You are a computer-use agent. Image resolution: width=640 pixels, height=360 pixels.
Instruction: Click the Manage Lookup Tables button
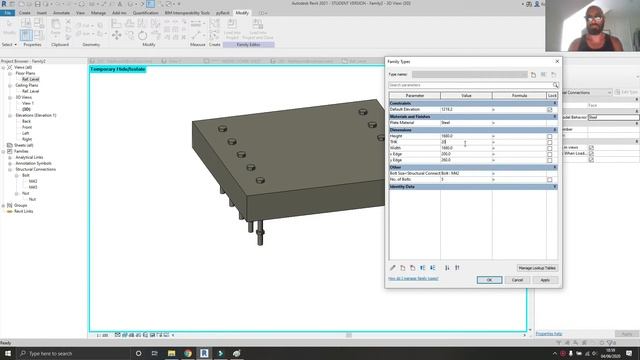(x=537, y=268)
